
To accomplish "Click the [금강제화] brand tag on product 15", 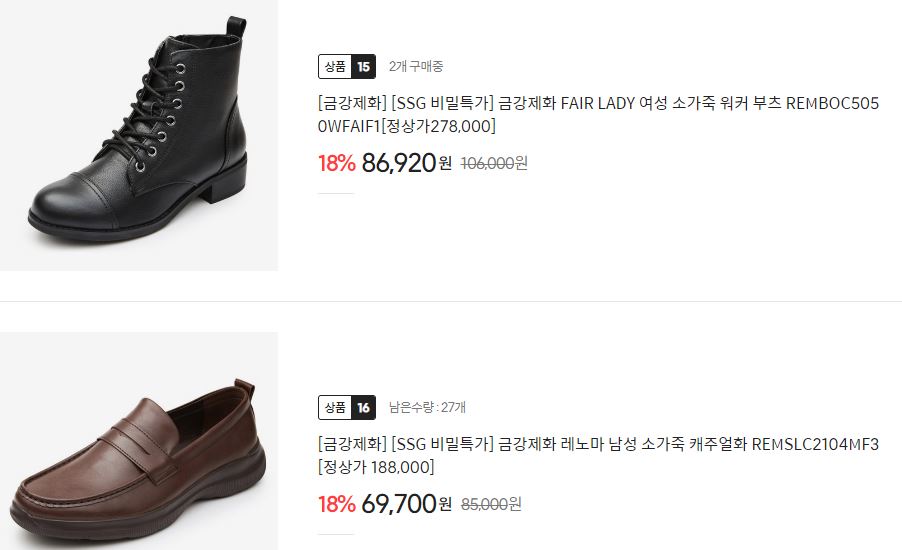I will pos(352,104).
